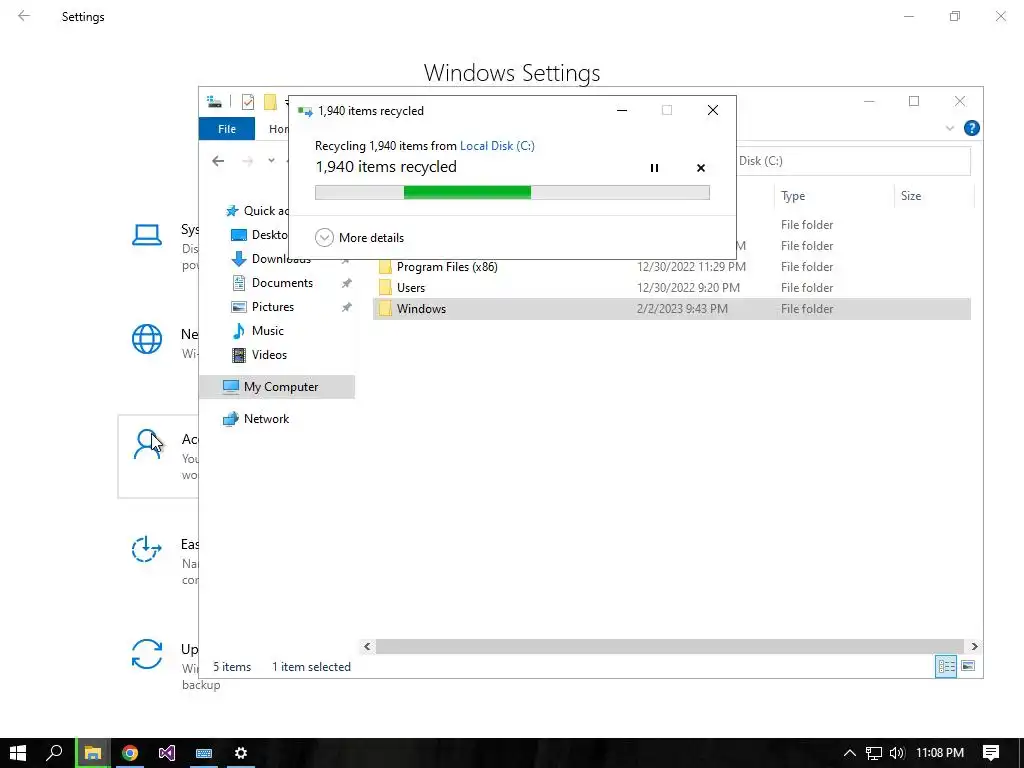The width and height of the screenshot is (1024, 768).
Task: Open File Explorer from the taskbar
Action: click(x=93, y=753)
